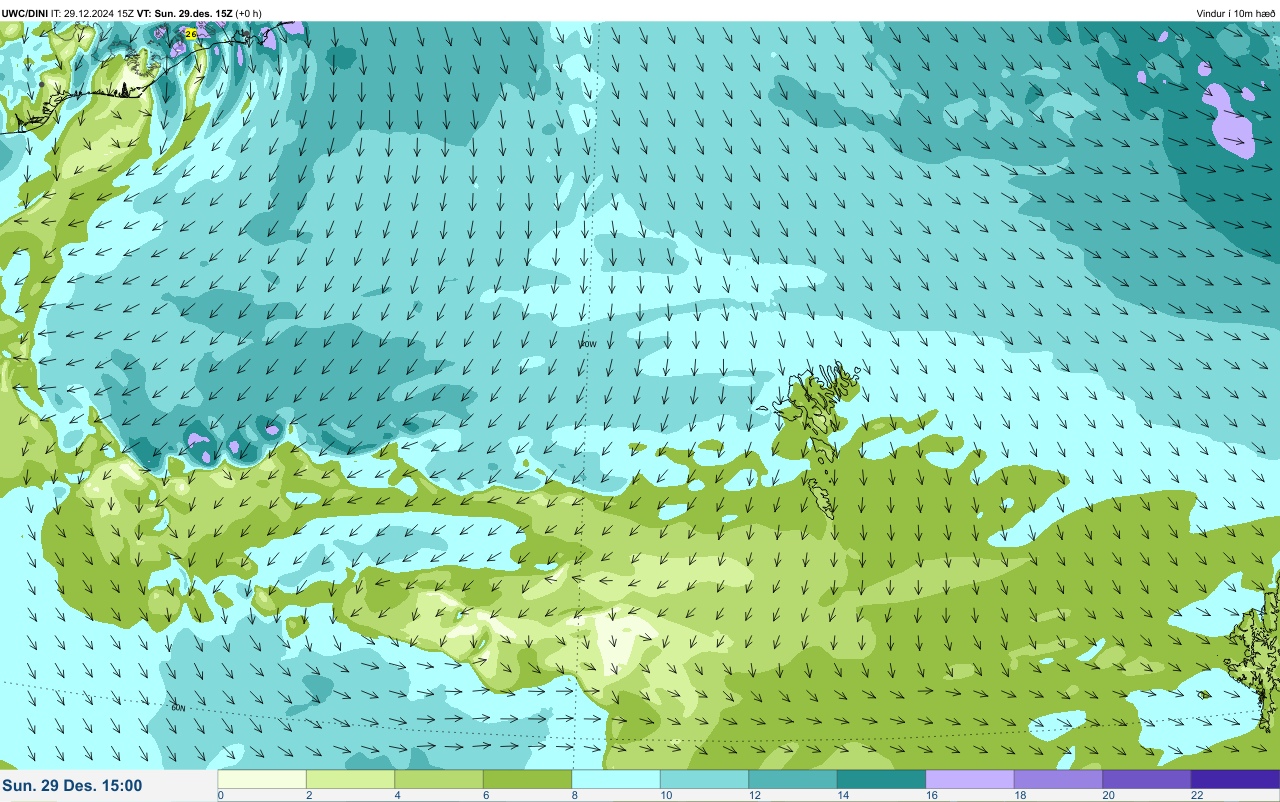This screenshot has height=802, width=1280.
Task: Click legend tick label '16'
Action: point(932,795)
